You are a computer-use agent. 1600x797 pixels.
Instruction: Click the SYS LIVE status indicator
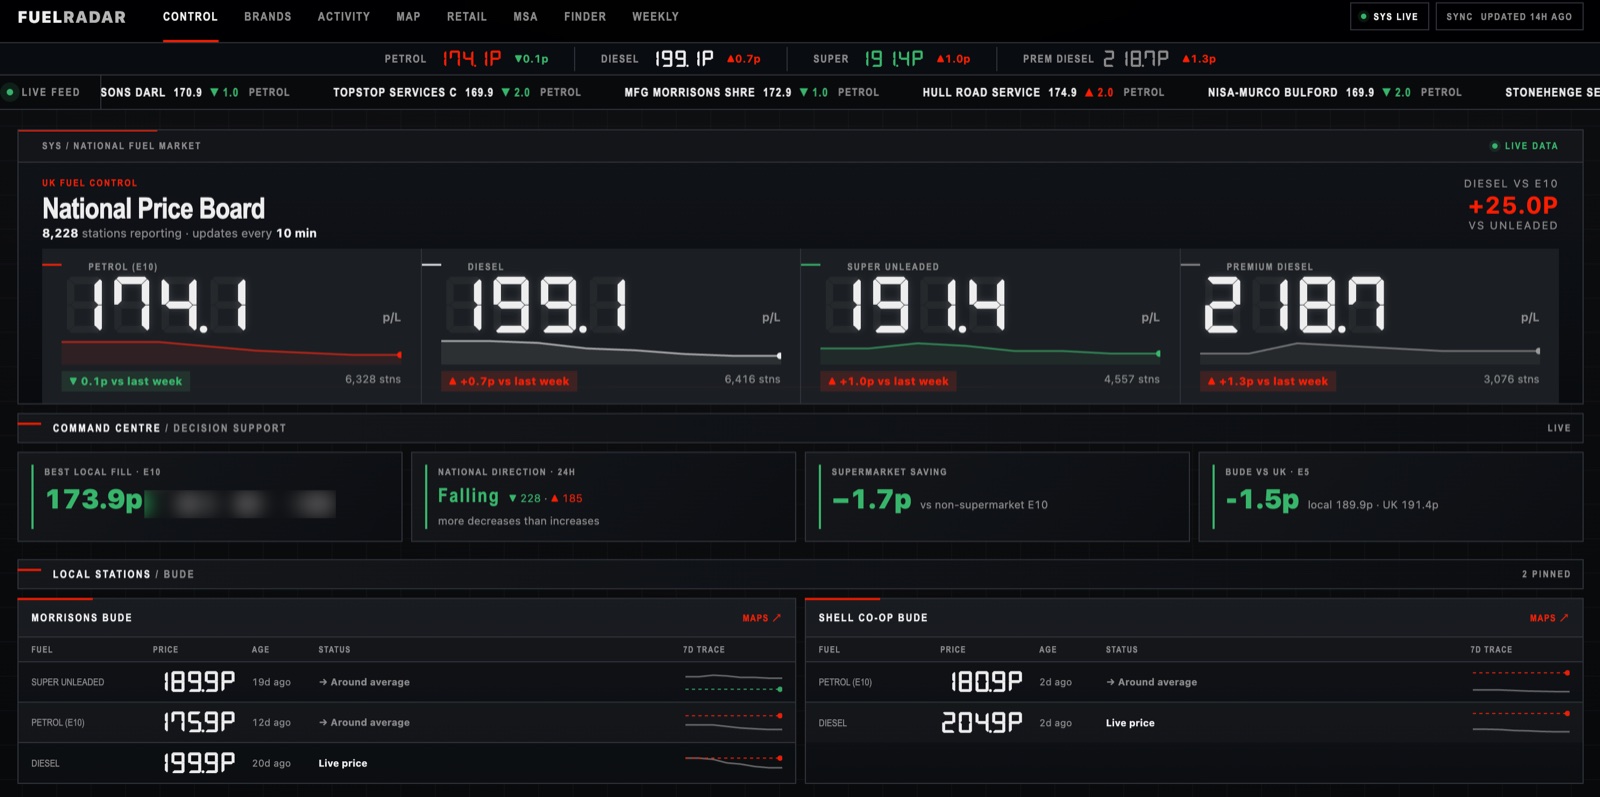[x=1389, y=17]
